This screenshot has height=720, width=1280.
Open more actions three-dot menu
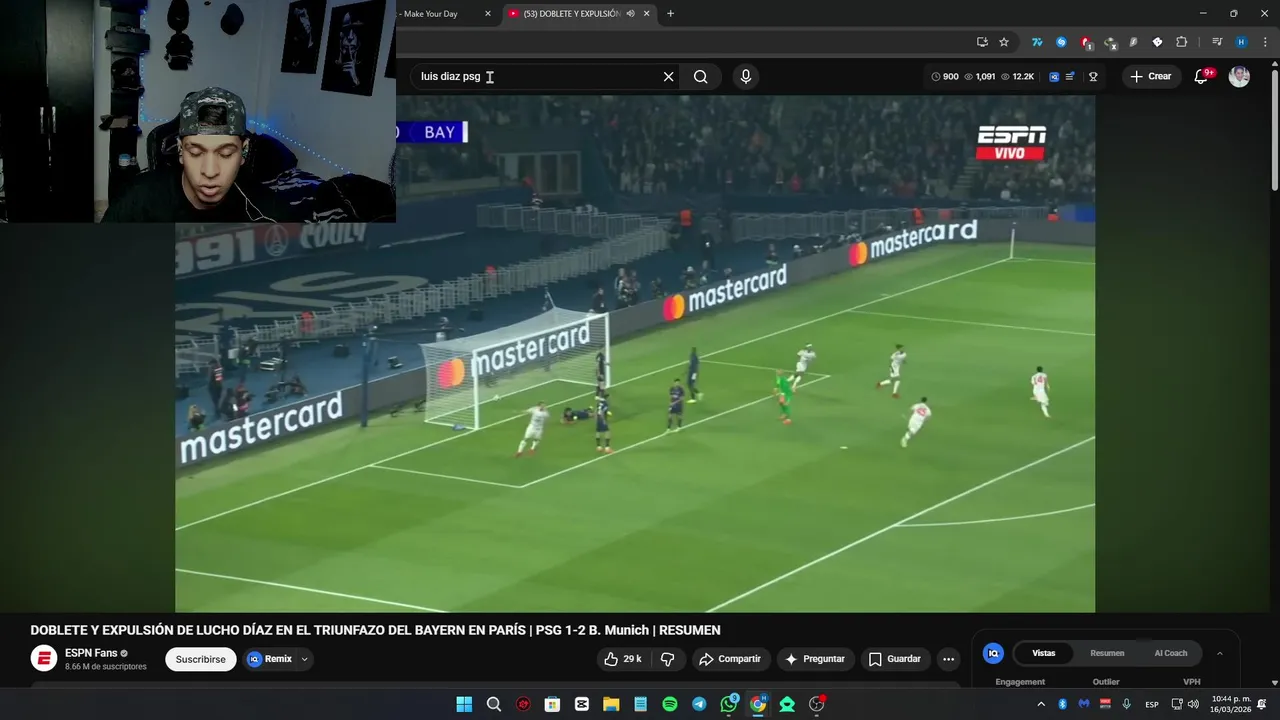(x=949, y=659)
